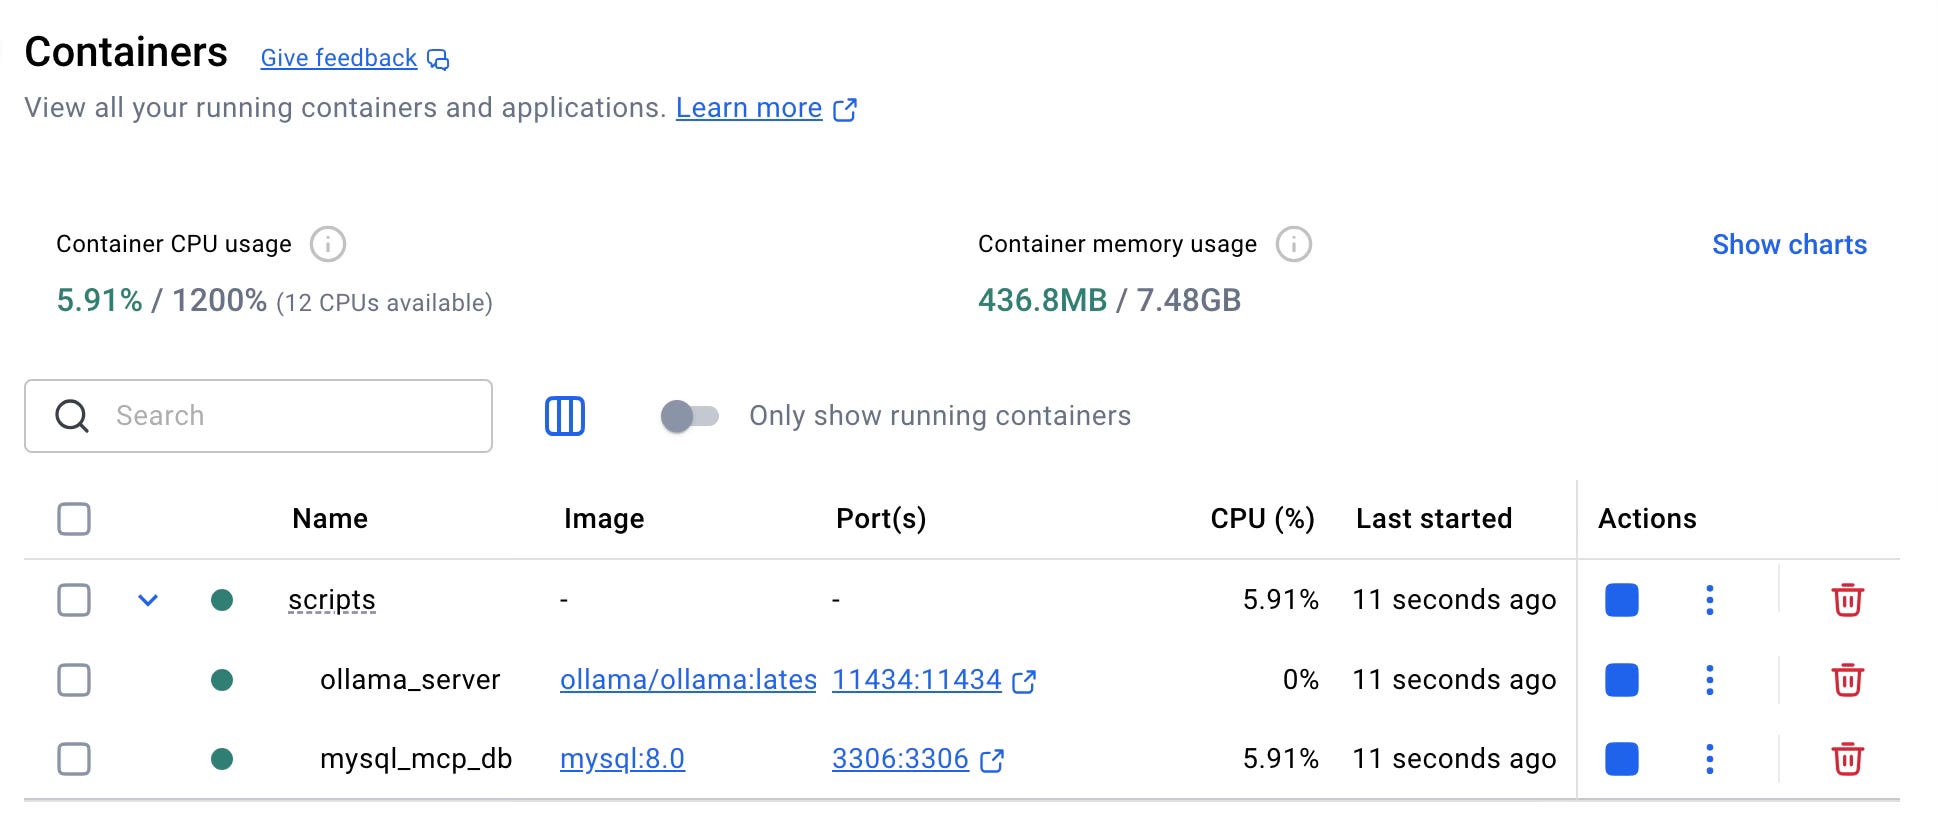Stop the ollama_server container

(1621, 680)
